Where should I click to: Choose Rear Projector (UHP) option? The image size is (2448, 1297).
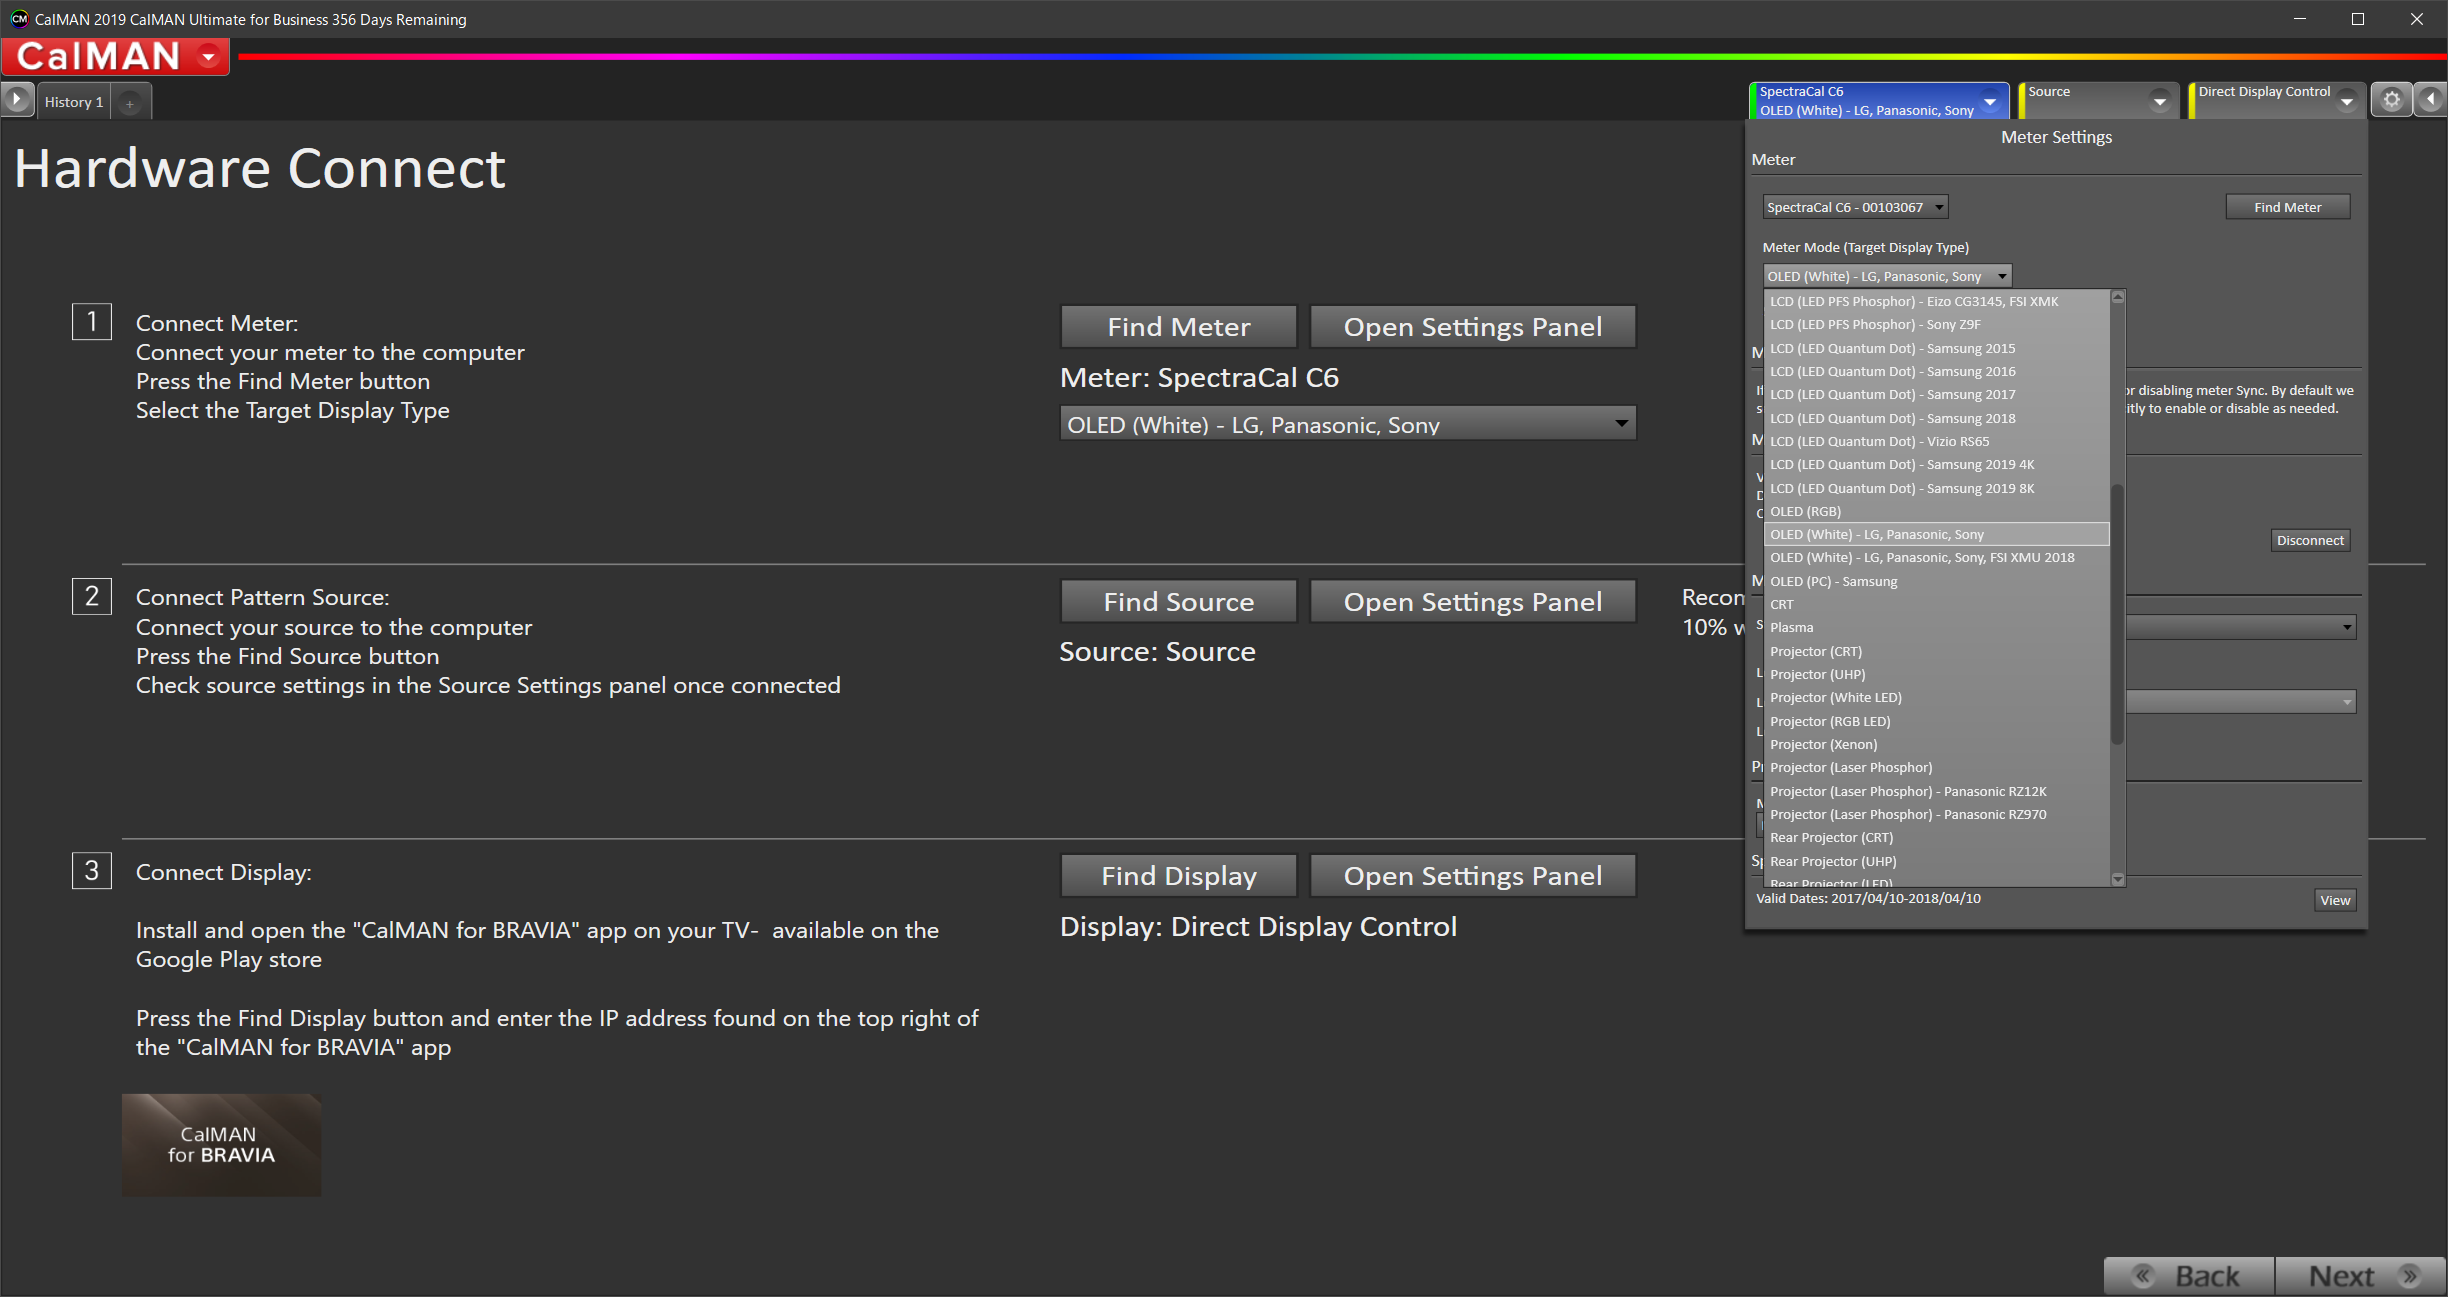(1937, 861)
